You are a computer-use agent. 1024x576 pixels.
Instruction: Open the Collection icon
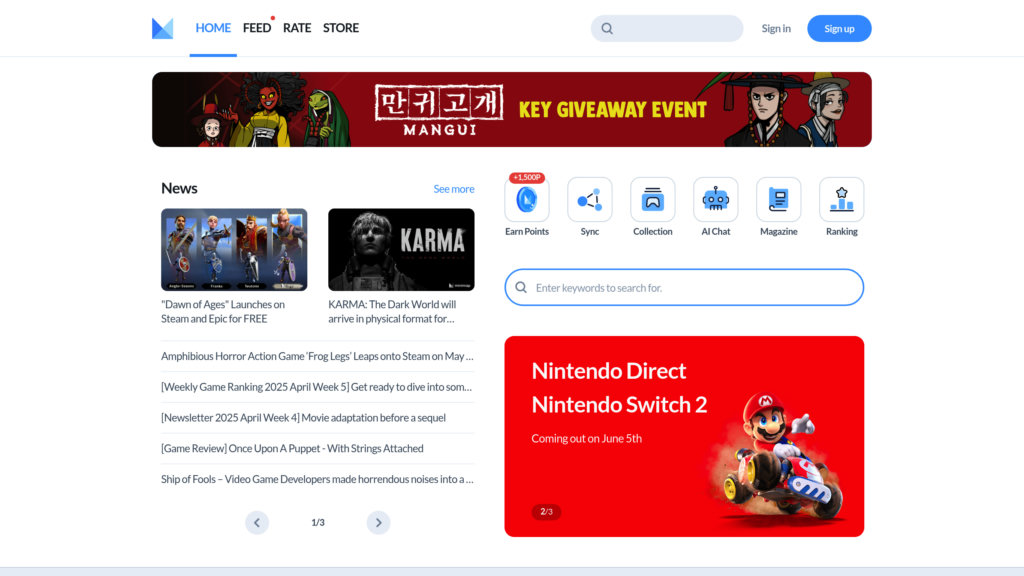pyautogui.click(x=652, y=199)
